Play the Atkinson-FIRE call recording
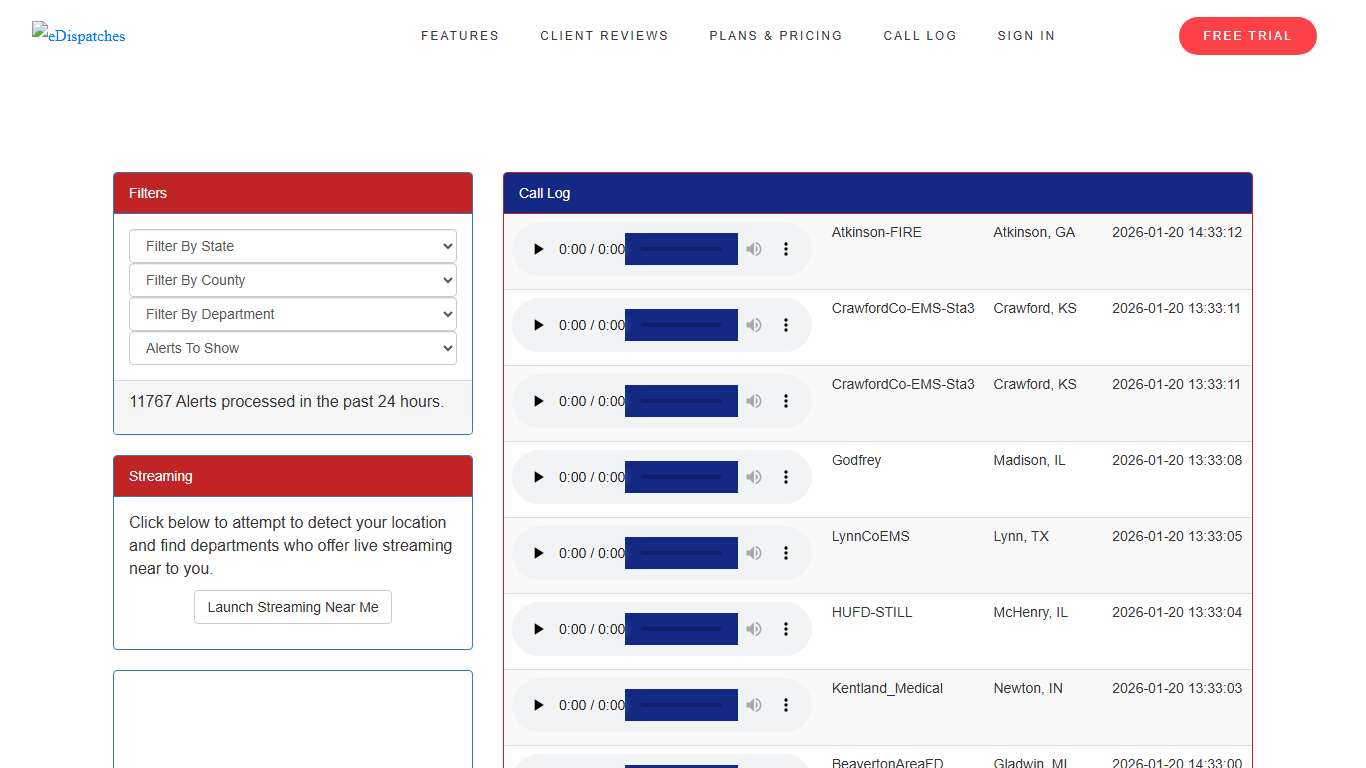 [x=538, y=249]
